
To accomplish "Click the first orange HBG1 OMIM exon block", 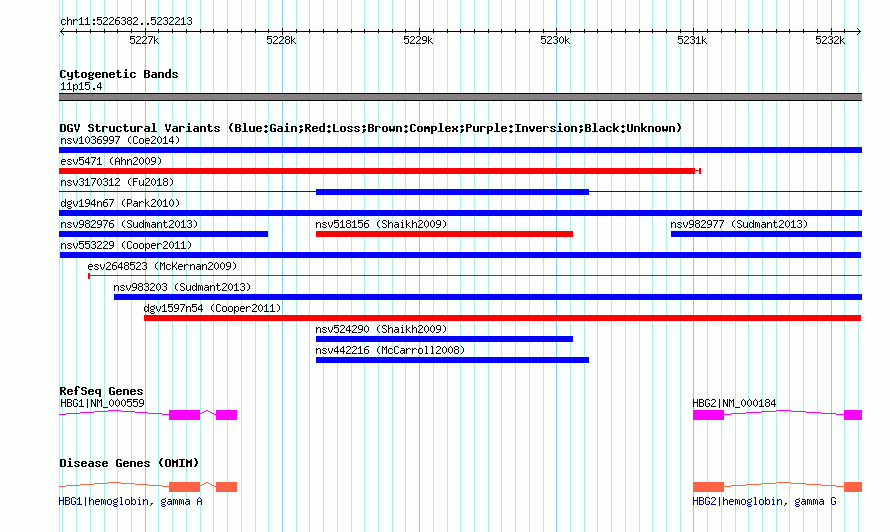I will (184, 487).
